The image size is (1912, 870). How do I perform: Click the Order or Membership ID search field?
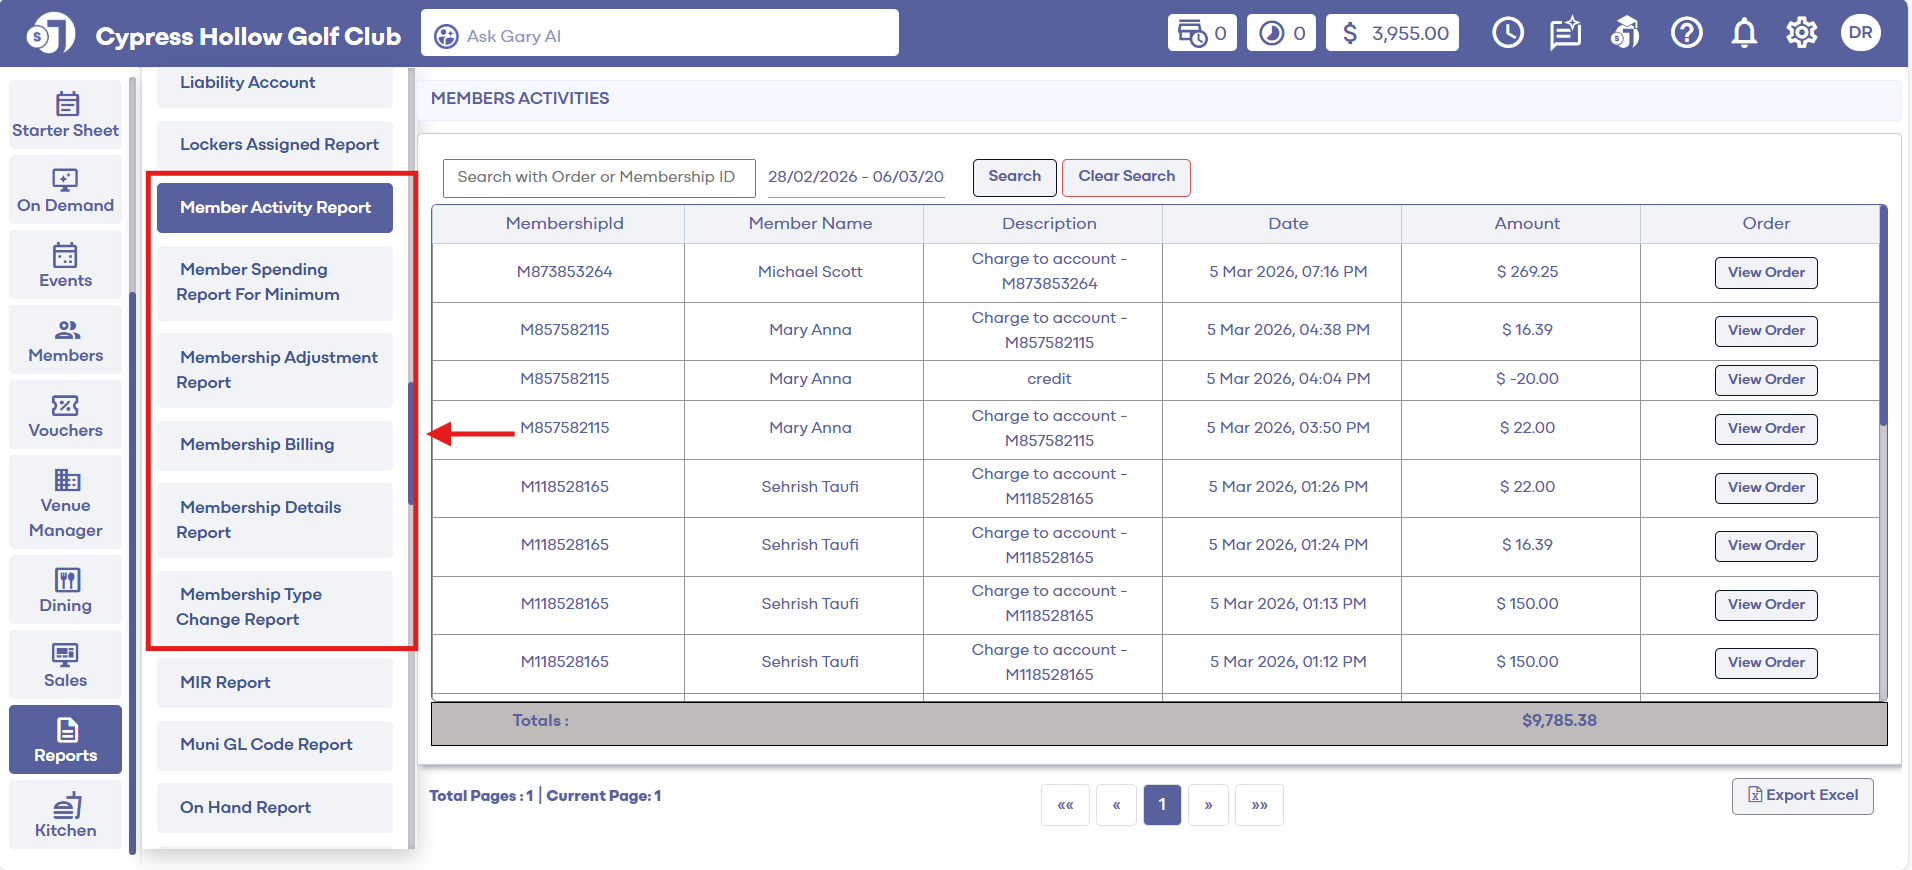598,178
